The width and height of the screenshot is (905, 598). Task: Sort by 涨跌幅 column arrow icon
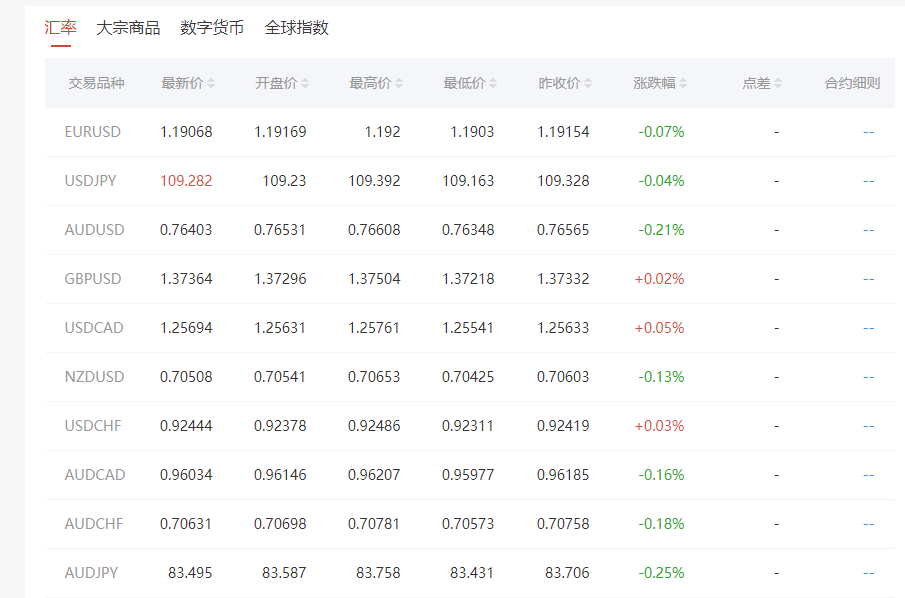coord(683,84)
